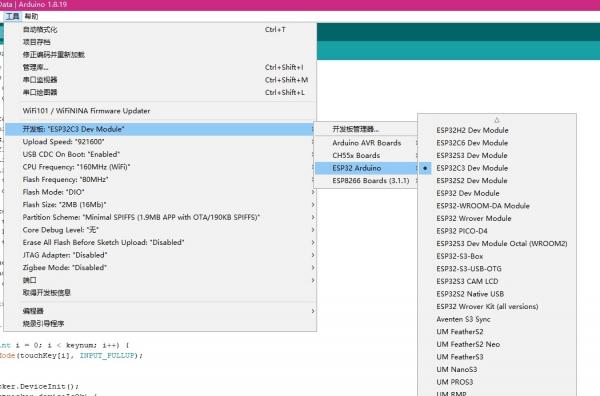Expand Arduino AVR Boards submenu
This screenshot has height=396, width=600.
(x=366, y=143)
